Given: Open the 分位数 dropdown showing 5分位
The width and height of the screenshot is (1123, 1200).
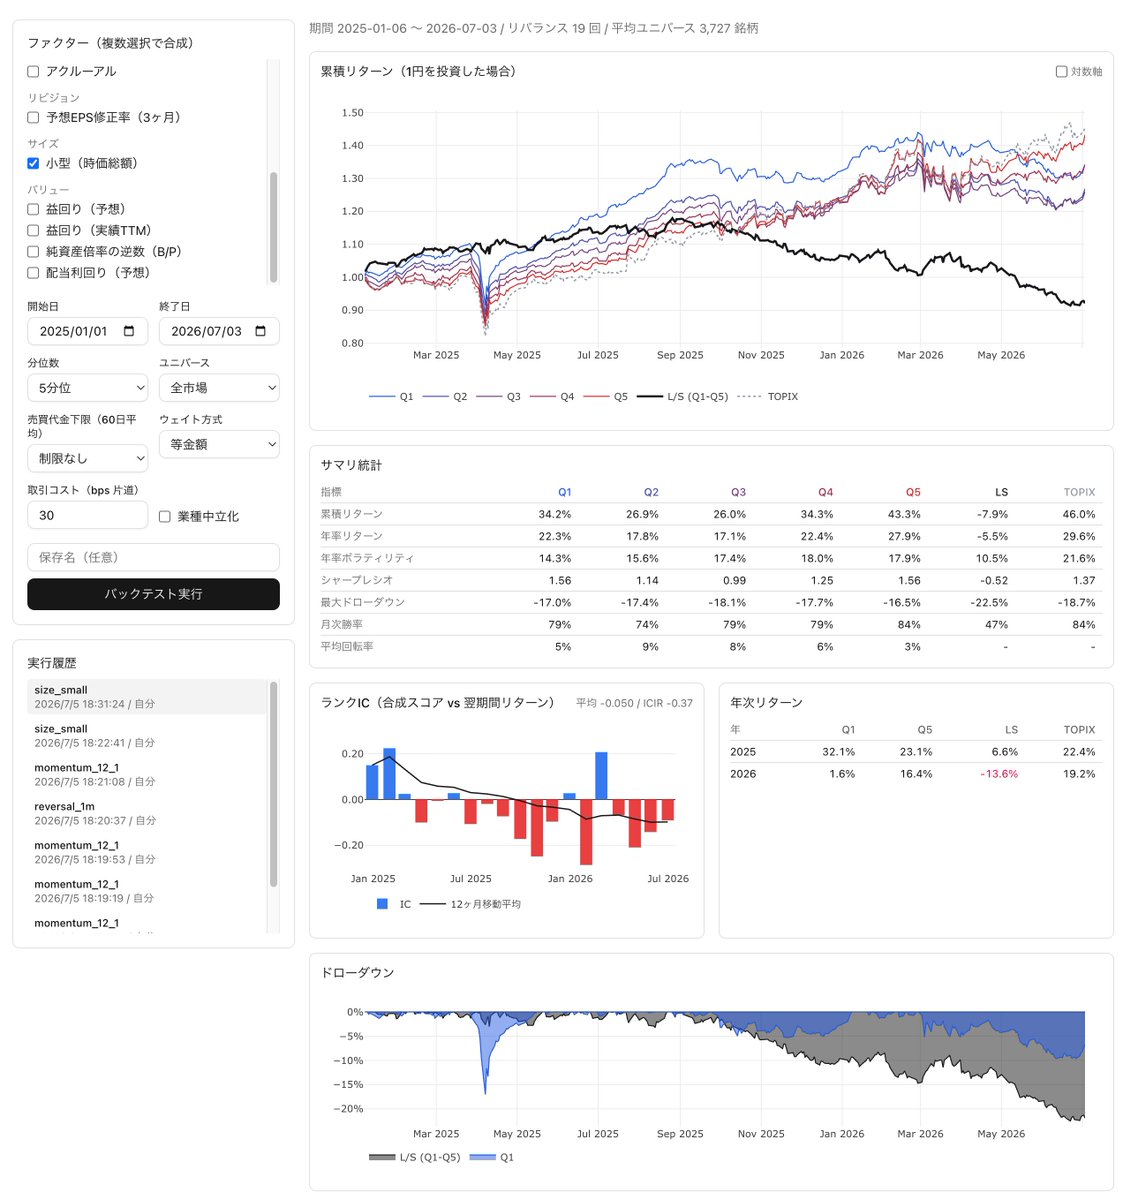Looking at the screenshot, I should tap(87, 388).
